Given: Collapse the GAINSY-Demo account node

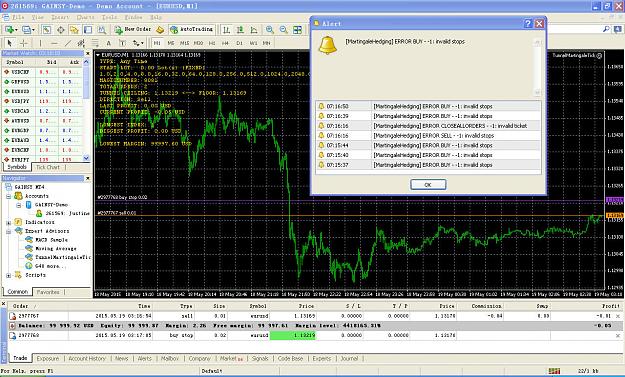Looking at the screenshot, I should pyautogui.click(x=19, y=205).
